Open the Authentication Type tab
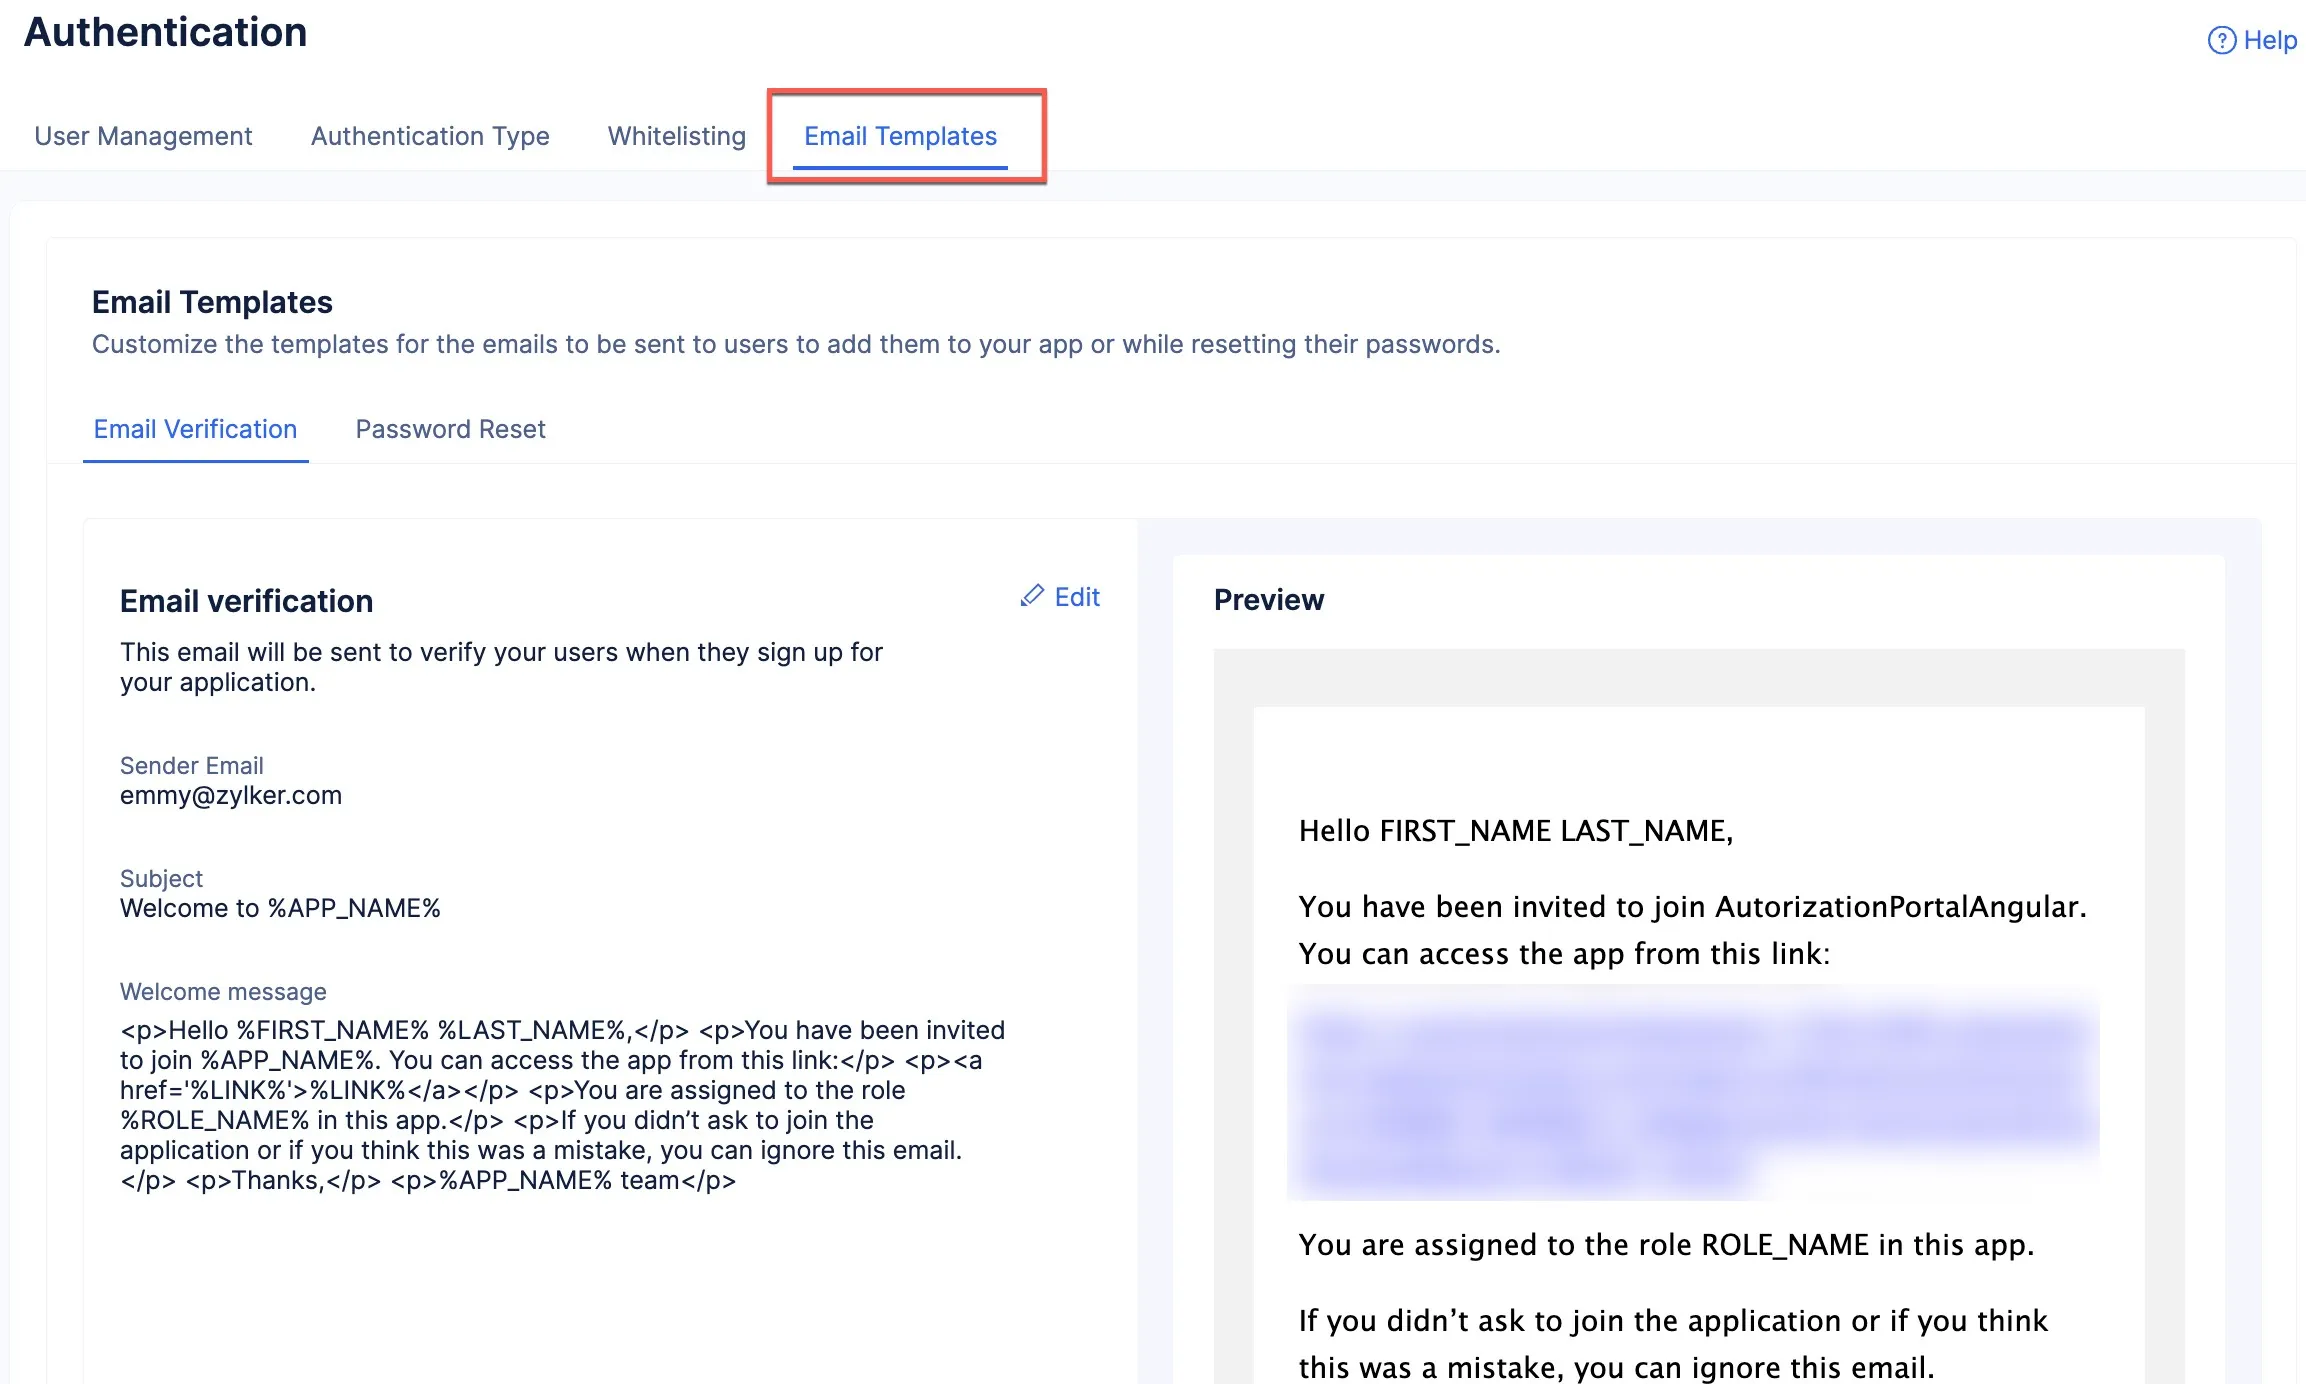This screenshot has height=1384, width=2306. (430, 136)
